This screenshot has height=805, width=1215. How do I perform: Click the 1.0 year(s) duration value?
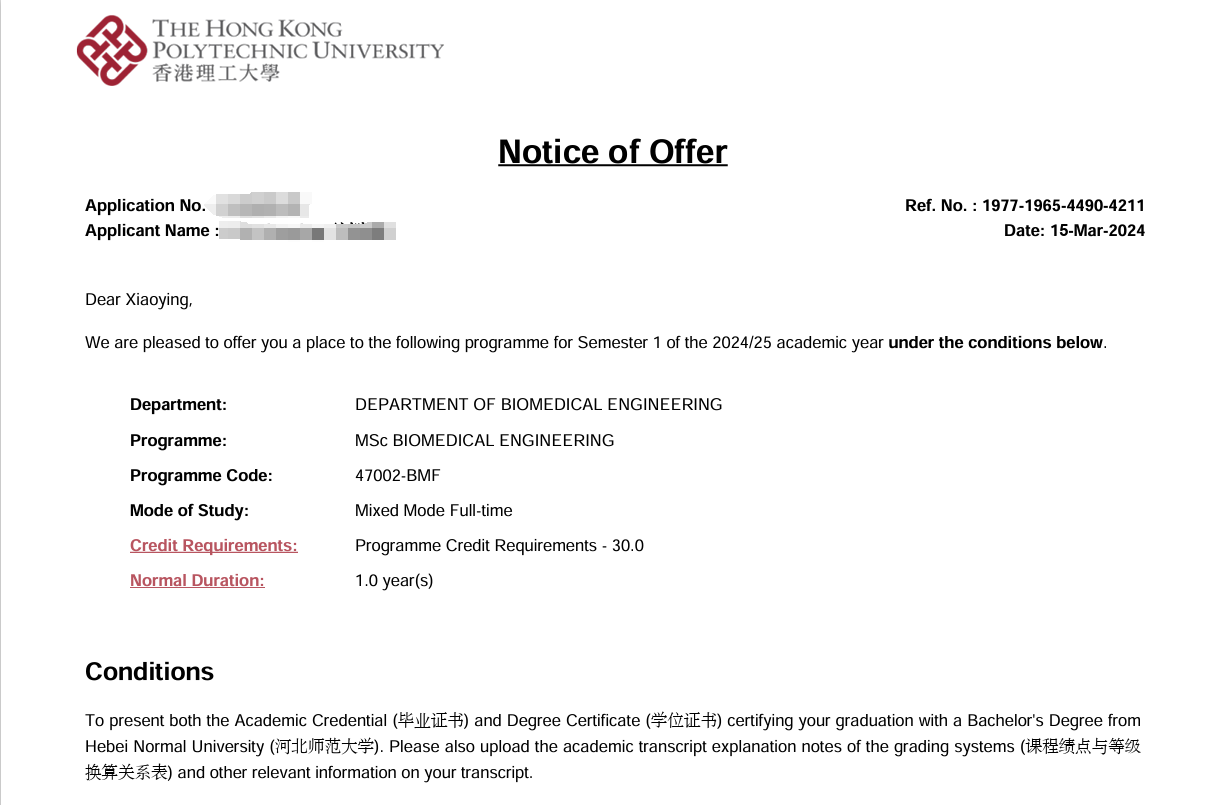[394, 580]
